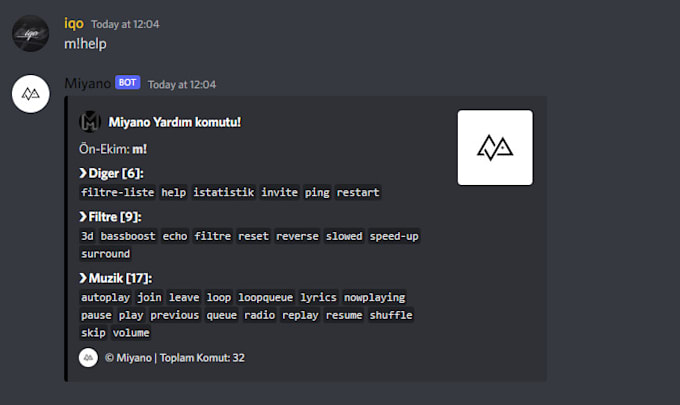Click the m!help message text

point(86,44)
